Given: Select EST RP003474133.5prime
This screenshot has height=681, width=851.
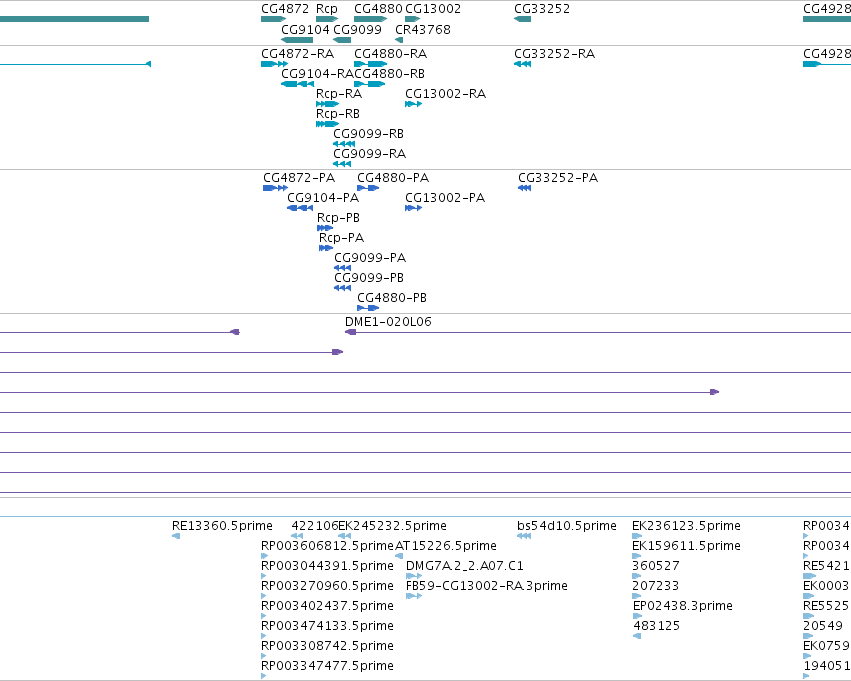Looking at the screenshot, I should coord(264,637).
